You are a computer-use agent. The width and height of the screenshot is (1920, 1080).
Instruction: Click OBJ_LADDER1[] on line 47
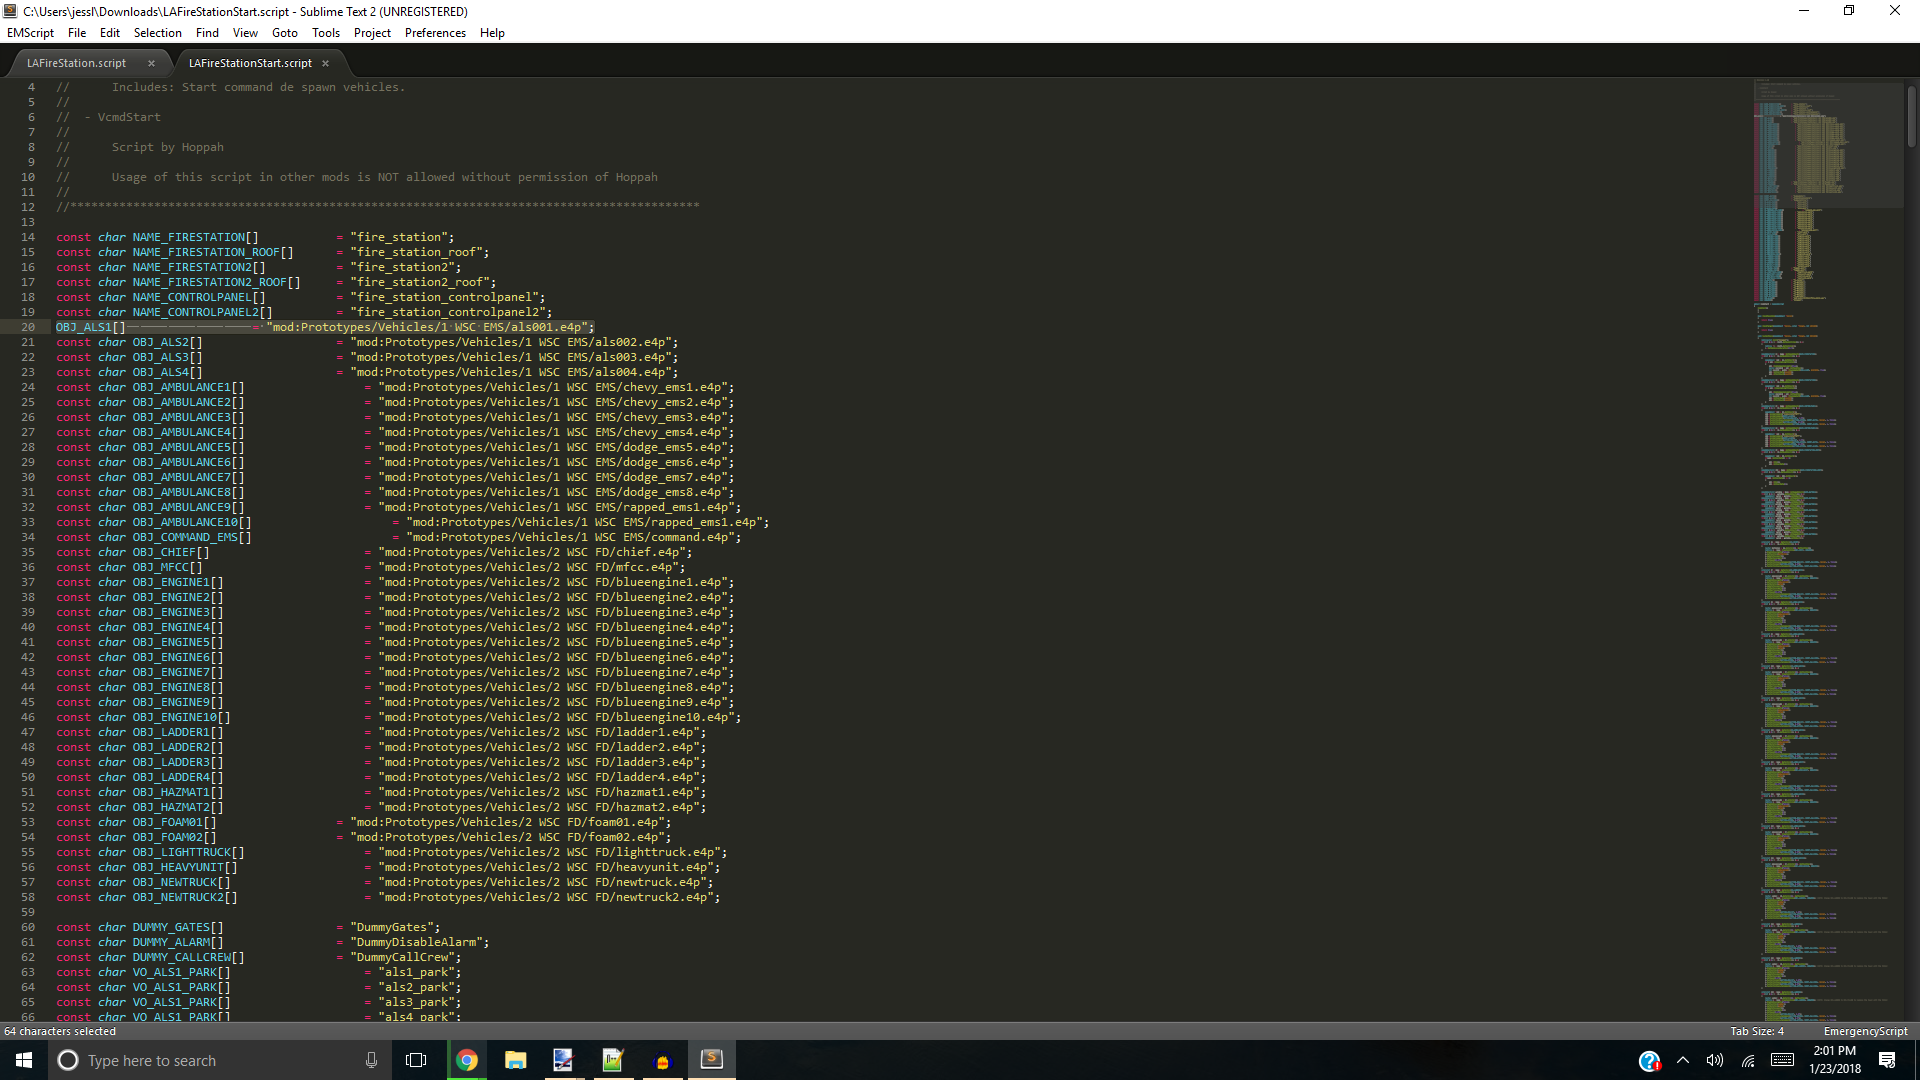pos(178,732)
